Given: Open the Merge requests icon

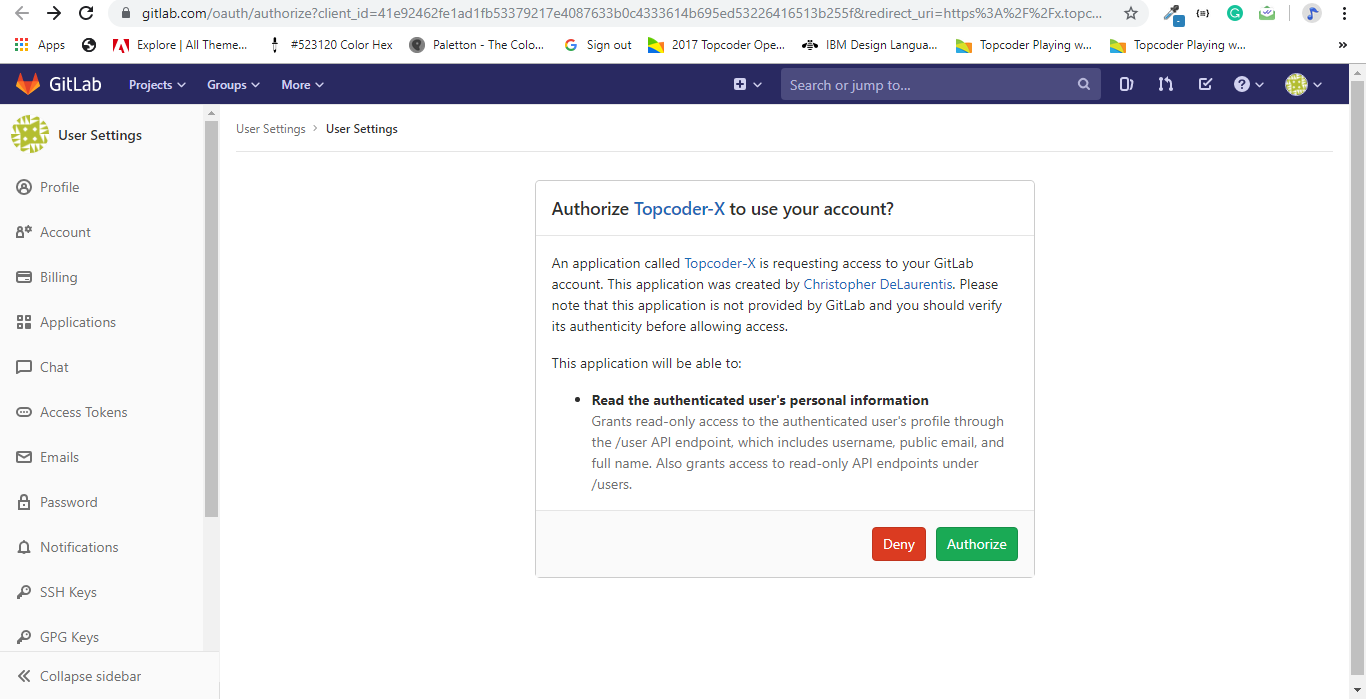Looking at the screenshot, I should point(1166,85).
